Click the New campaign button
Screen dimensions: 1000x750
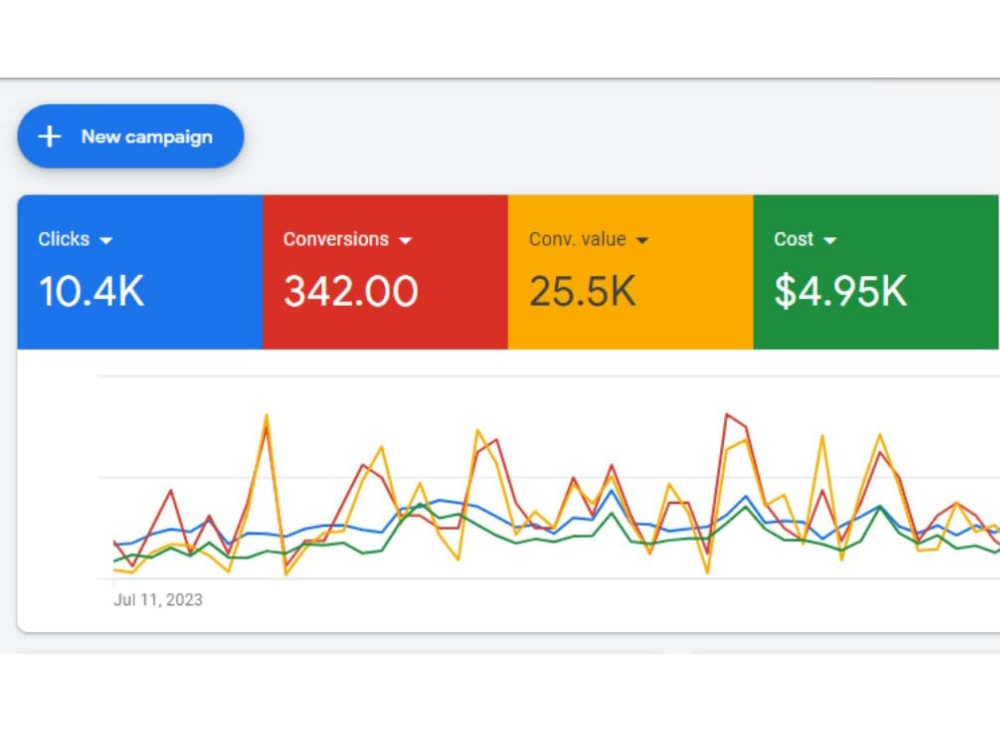(x=131, y=136)
